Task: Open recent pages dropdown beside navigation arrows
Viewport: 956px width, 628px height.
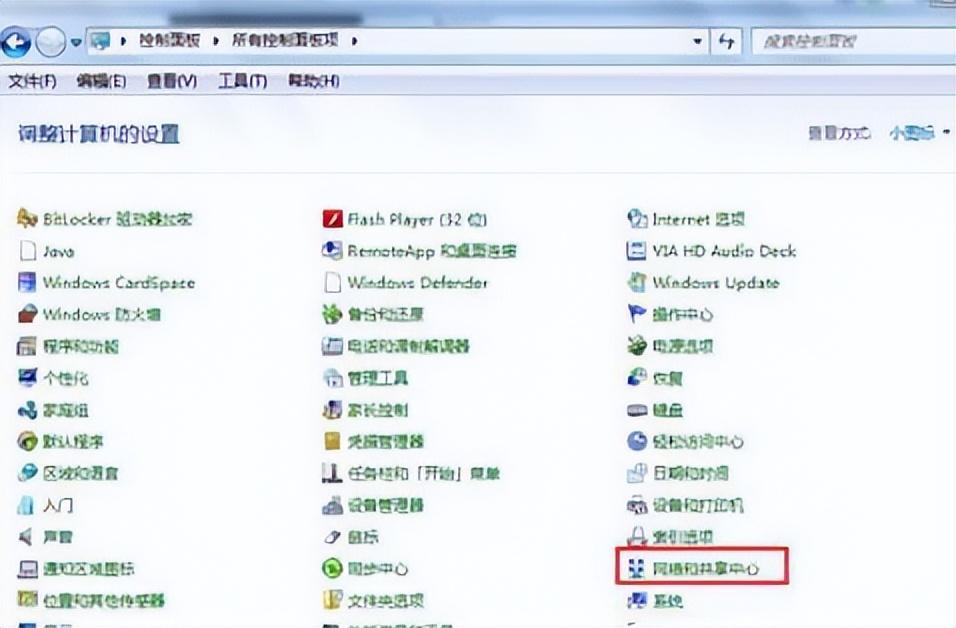Action: [76, 43]
